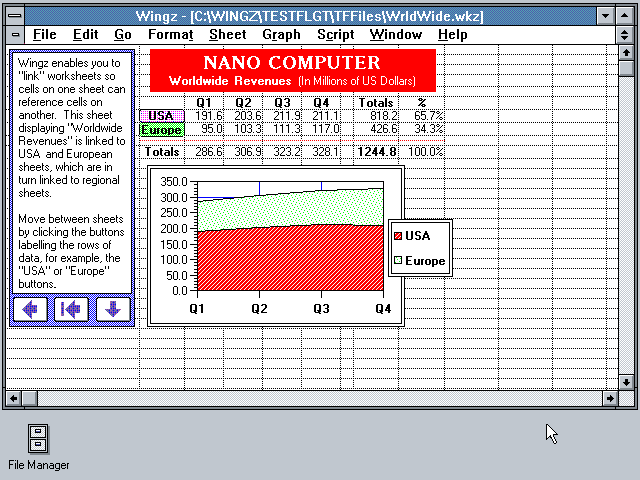Select USA Q4 cell 211.1
640x480 pixels.
[x=321, y=116]
